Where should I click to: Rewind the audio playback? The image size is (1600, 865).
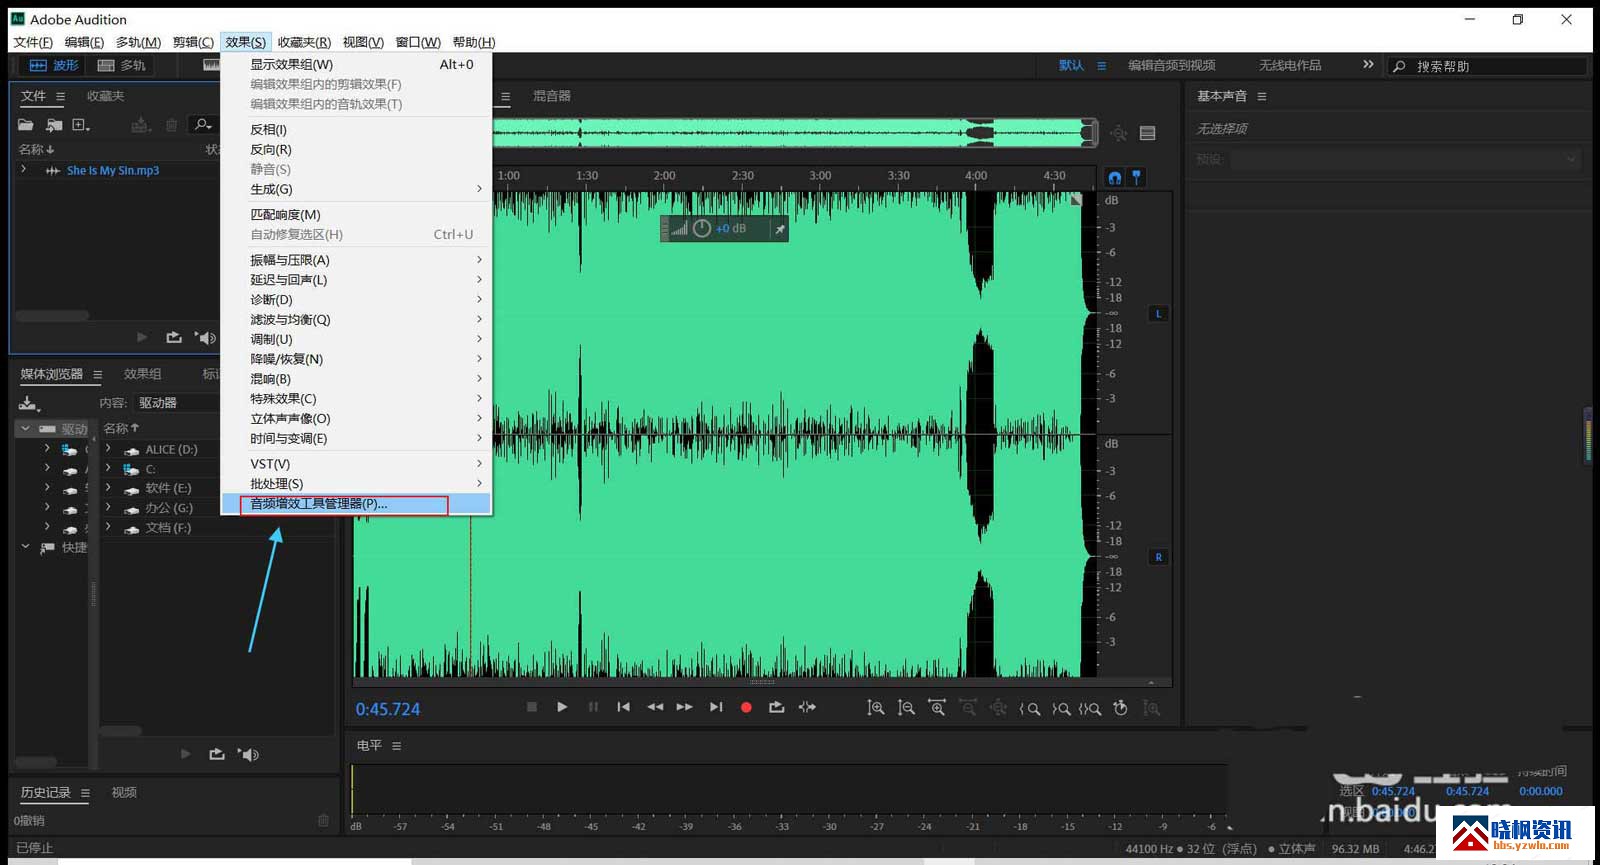[655, 707]
